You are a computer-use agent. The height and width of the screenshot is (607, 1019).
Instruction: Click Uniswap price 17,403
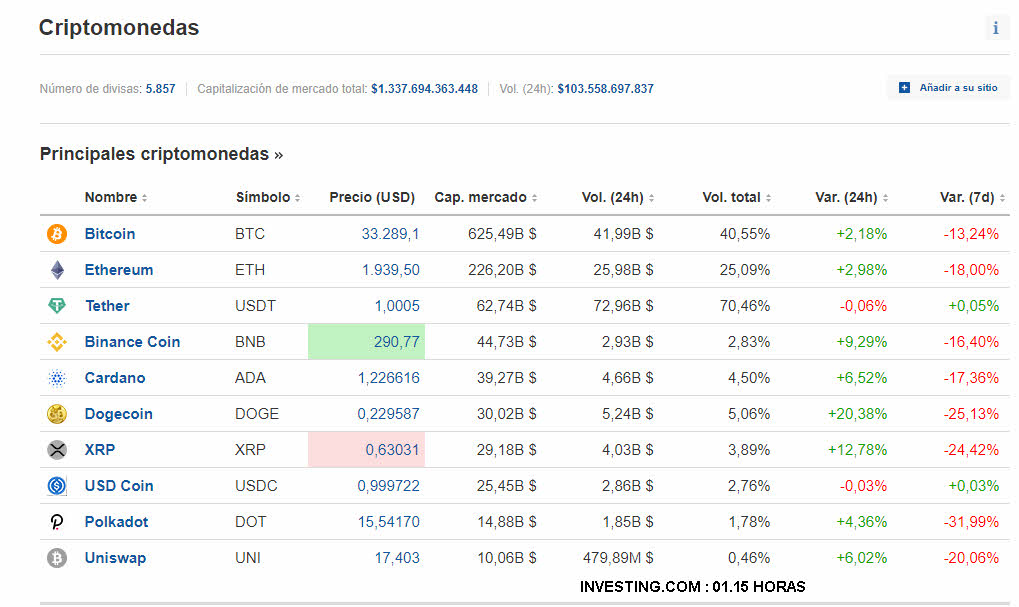(397, 558)
